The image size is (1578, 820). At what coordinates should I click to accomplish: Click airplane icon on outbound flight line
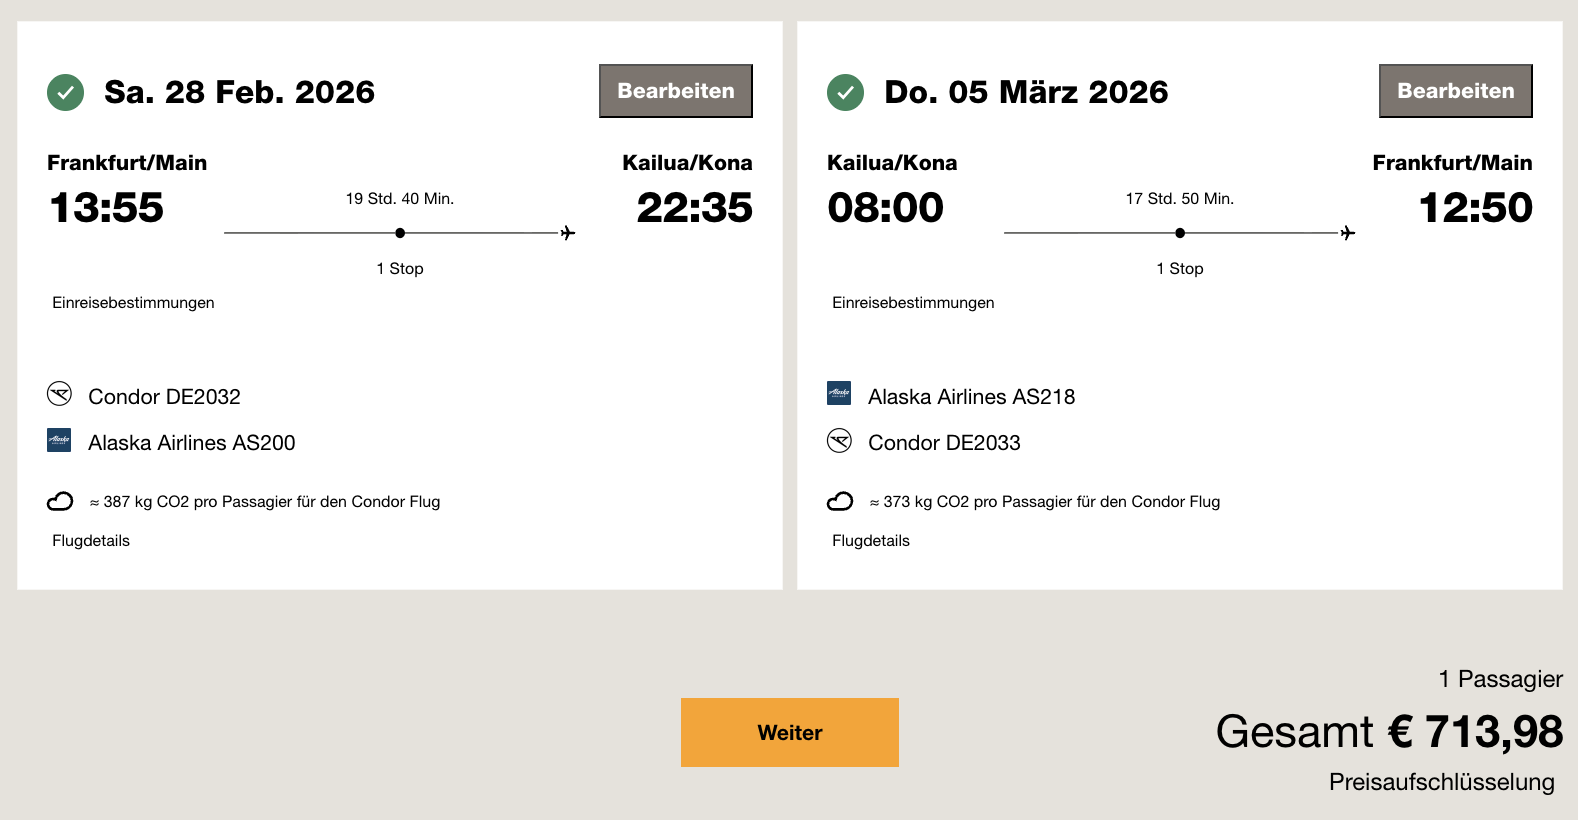568,233
